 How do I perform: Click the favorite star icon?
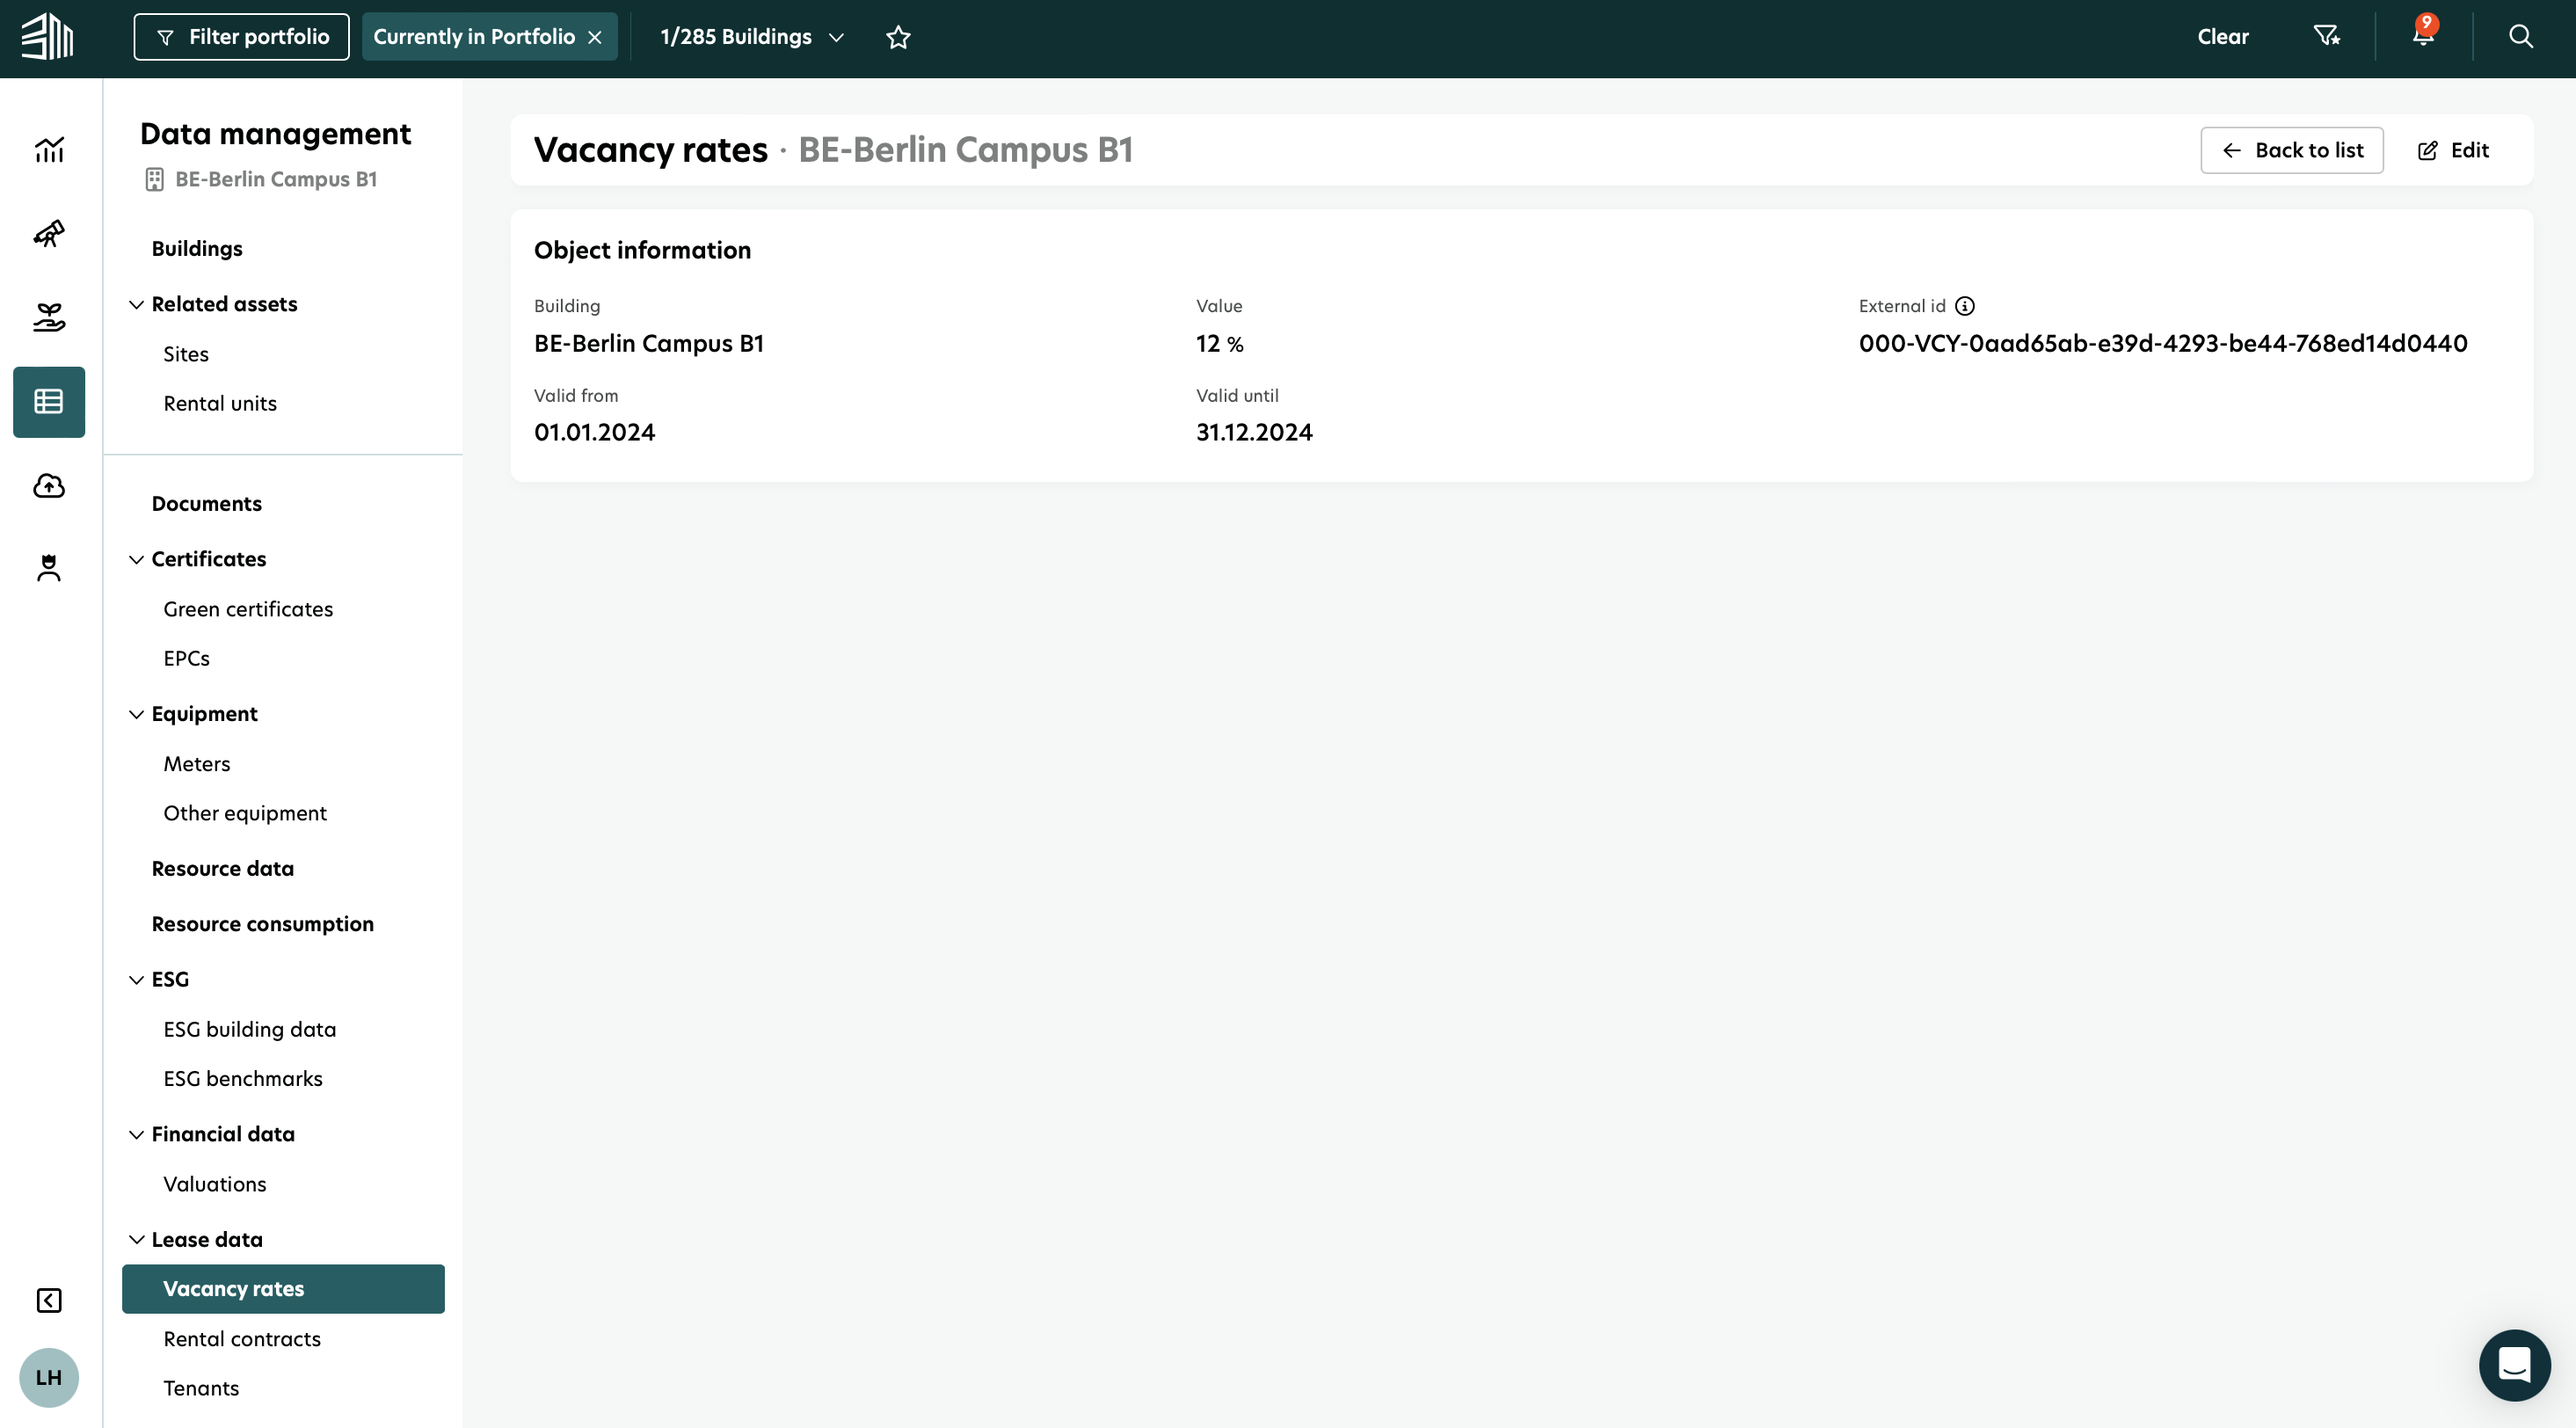[898, 37]
